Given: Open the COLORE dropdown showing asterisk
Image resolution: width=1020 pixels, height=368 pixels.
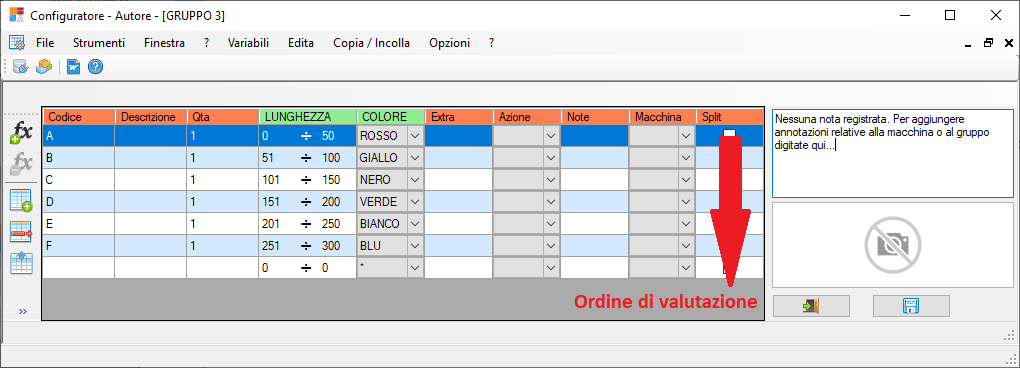Looking at the screenshot, I should point(416,267).
